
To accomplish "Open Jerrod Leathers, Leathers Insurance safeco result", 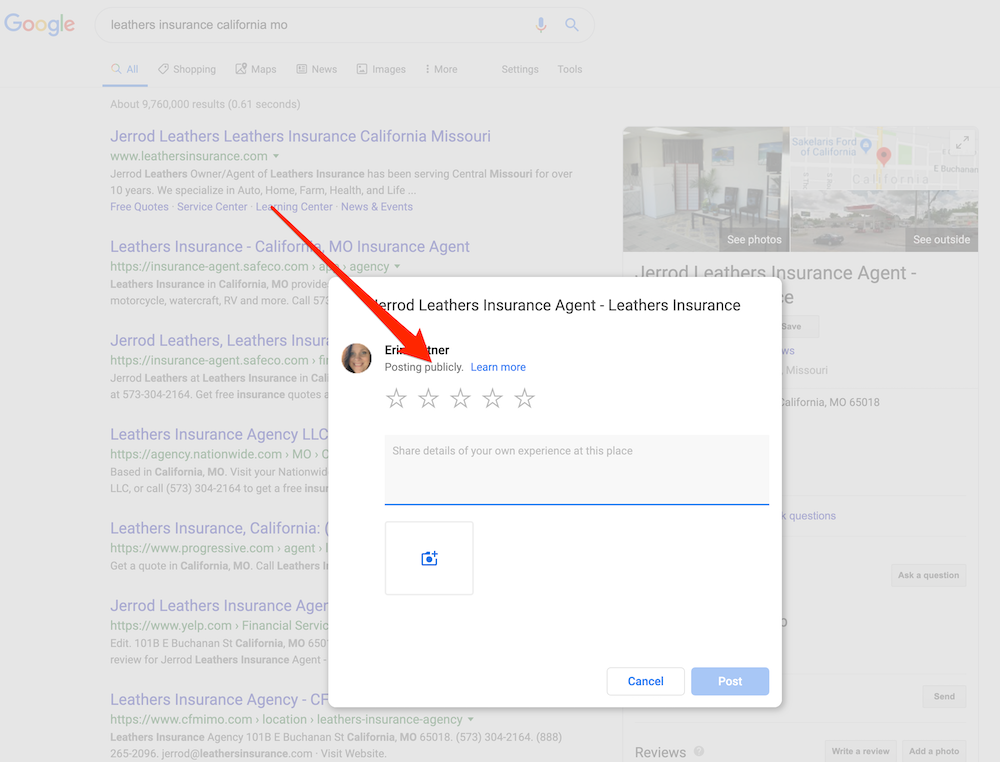I will (219, 341).
